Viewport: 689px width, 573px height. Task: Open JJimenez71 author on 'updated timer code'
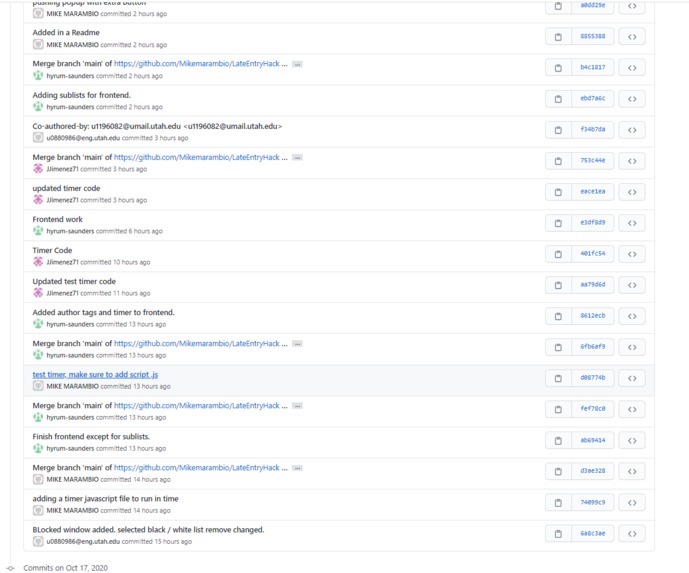coord(62,200)
